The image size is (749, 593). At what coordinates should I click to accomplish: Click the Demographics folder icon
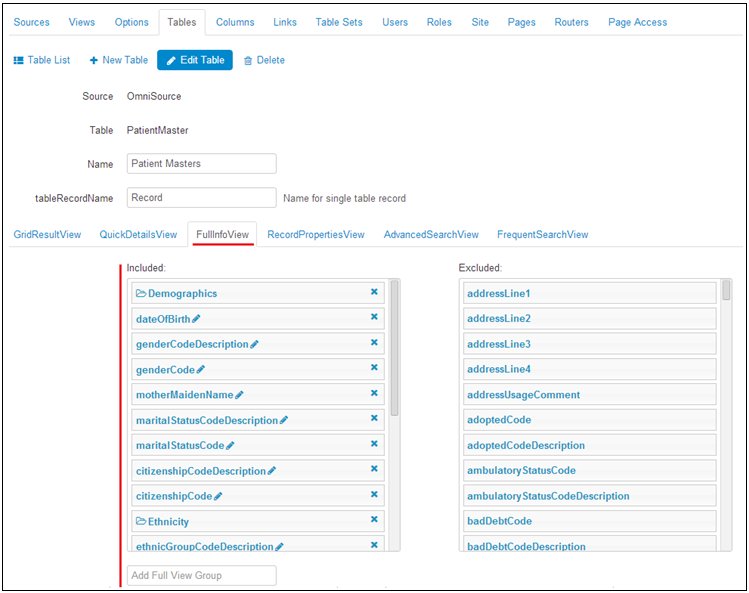[141, 294]
